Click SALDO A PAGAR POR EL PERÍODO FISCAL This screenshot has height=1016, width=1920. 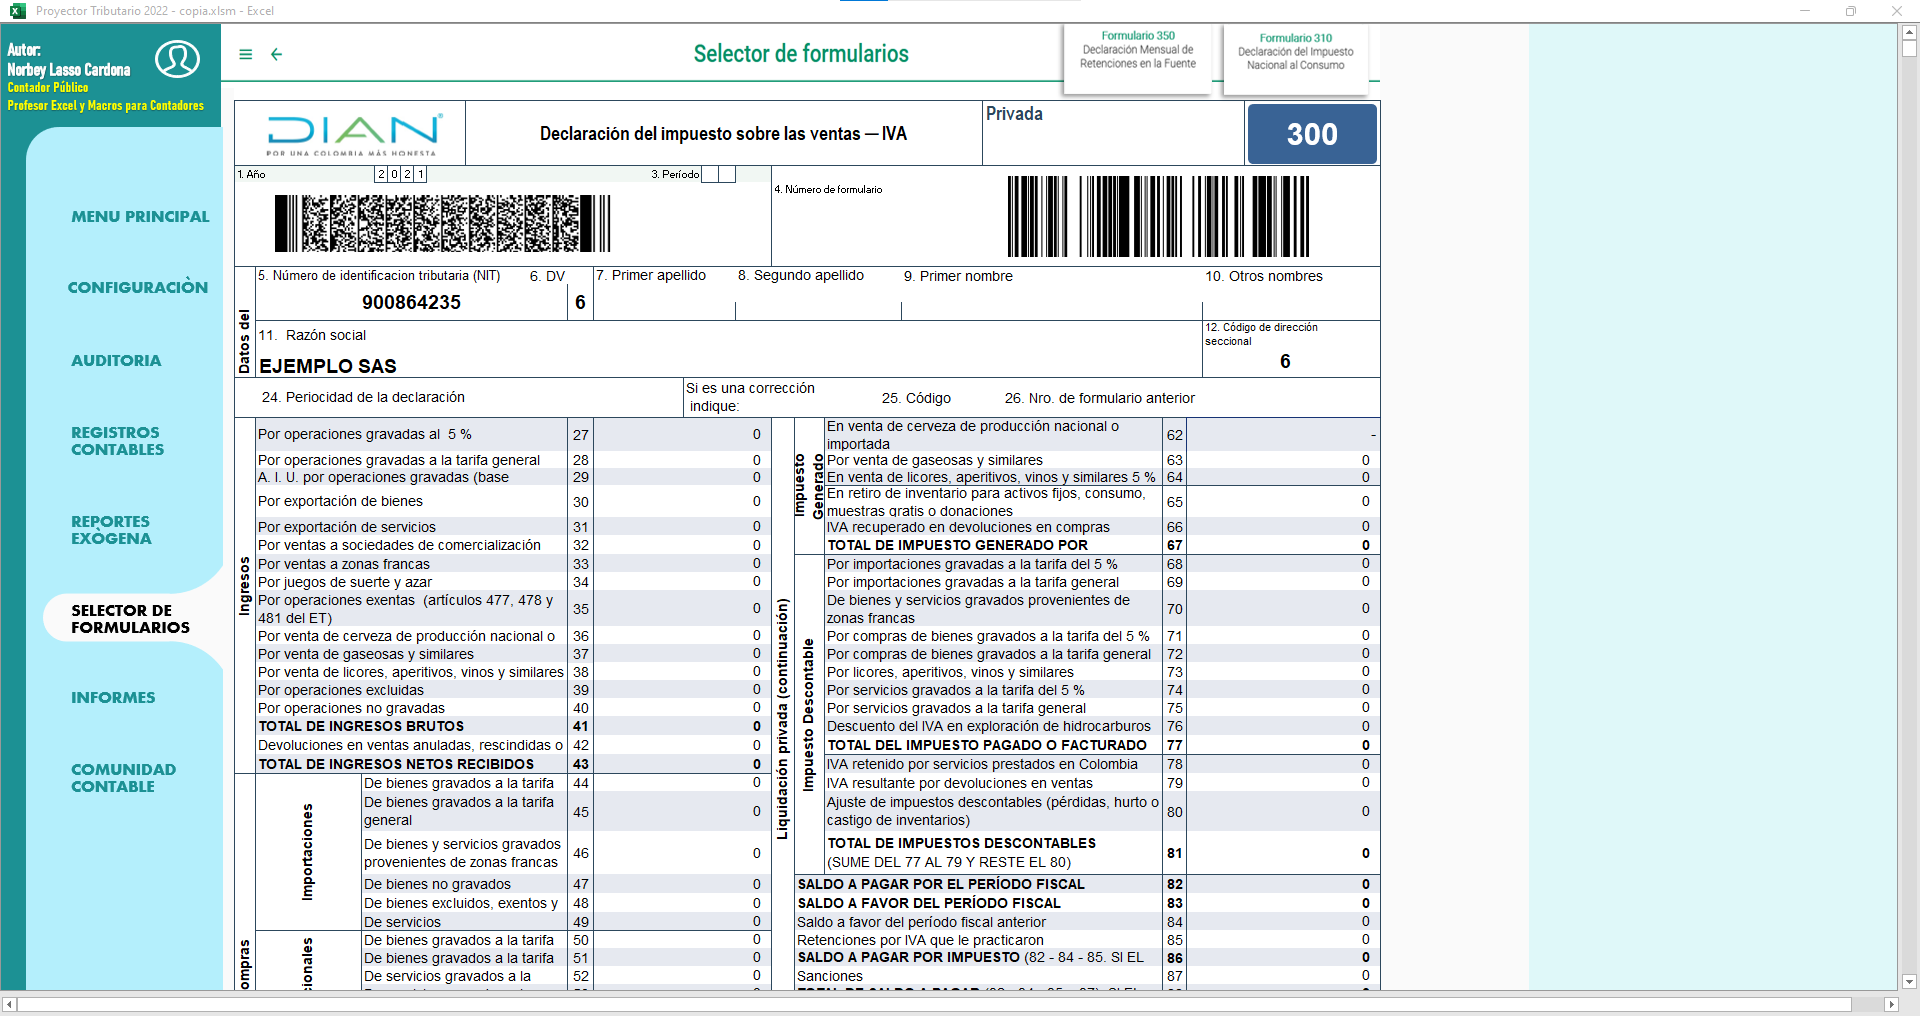click(x=940, y=885)
